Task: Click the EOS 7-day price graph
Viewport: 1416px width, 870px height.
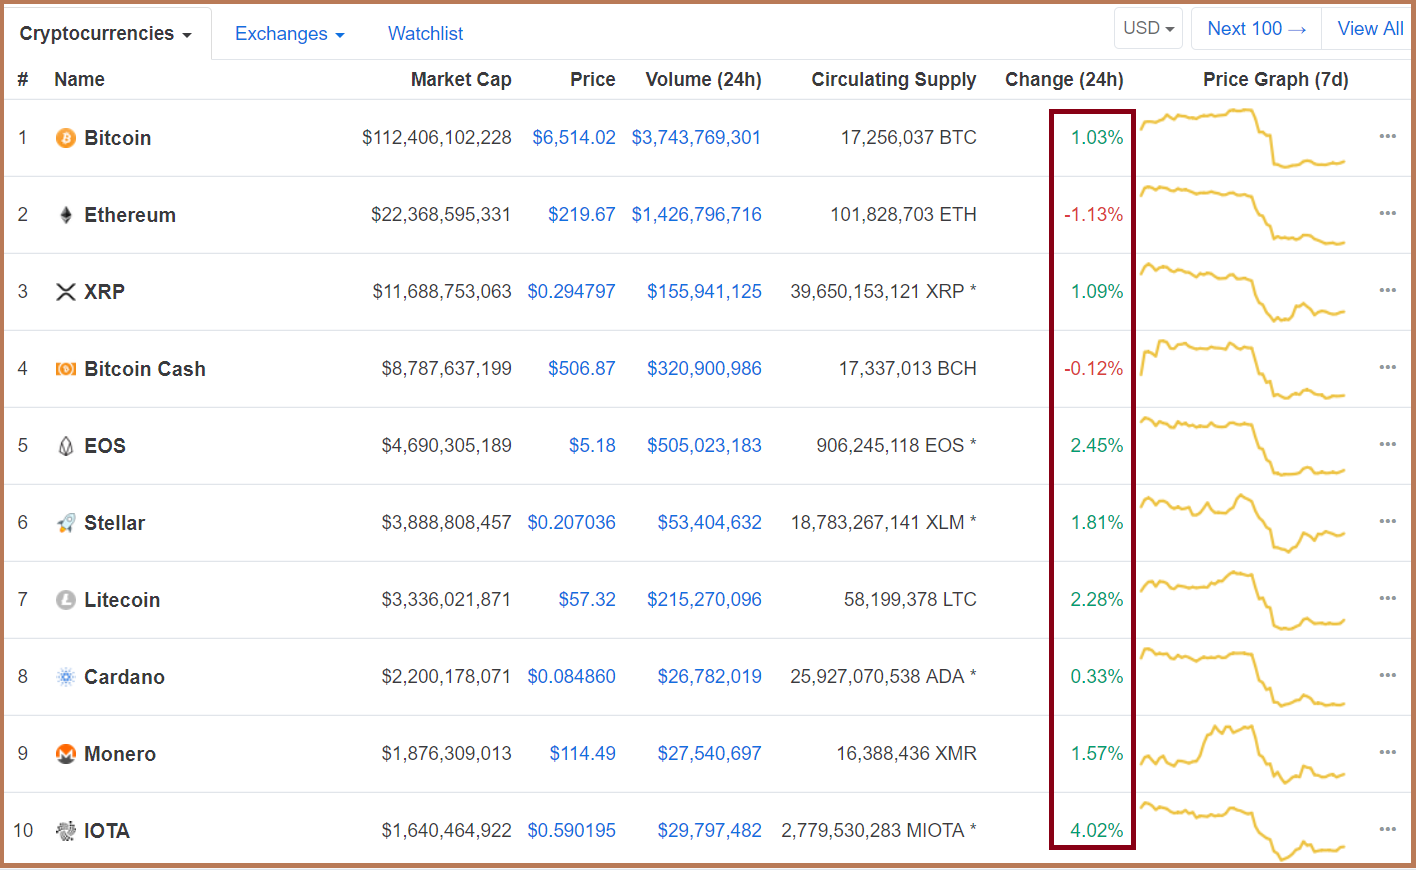Action: coord(1243,446)
